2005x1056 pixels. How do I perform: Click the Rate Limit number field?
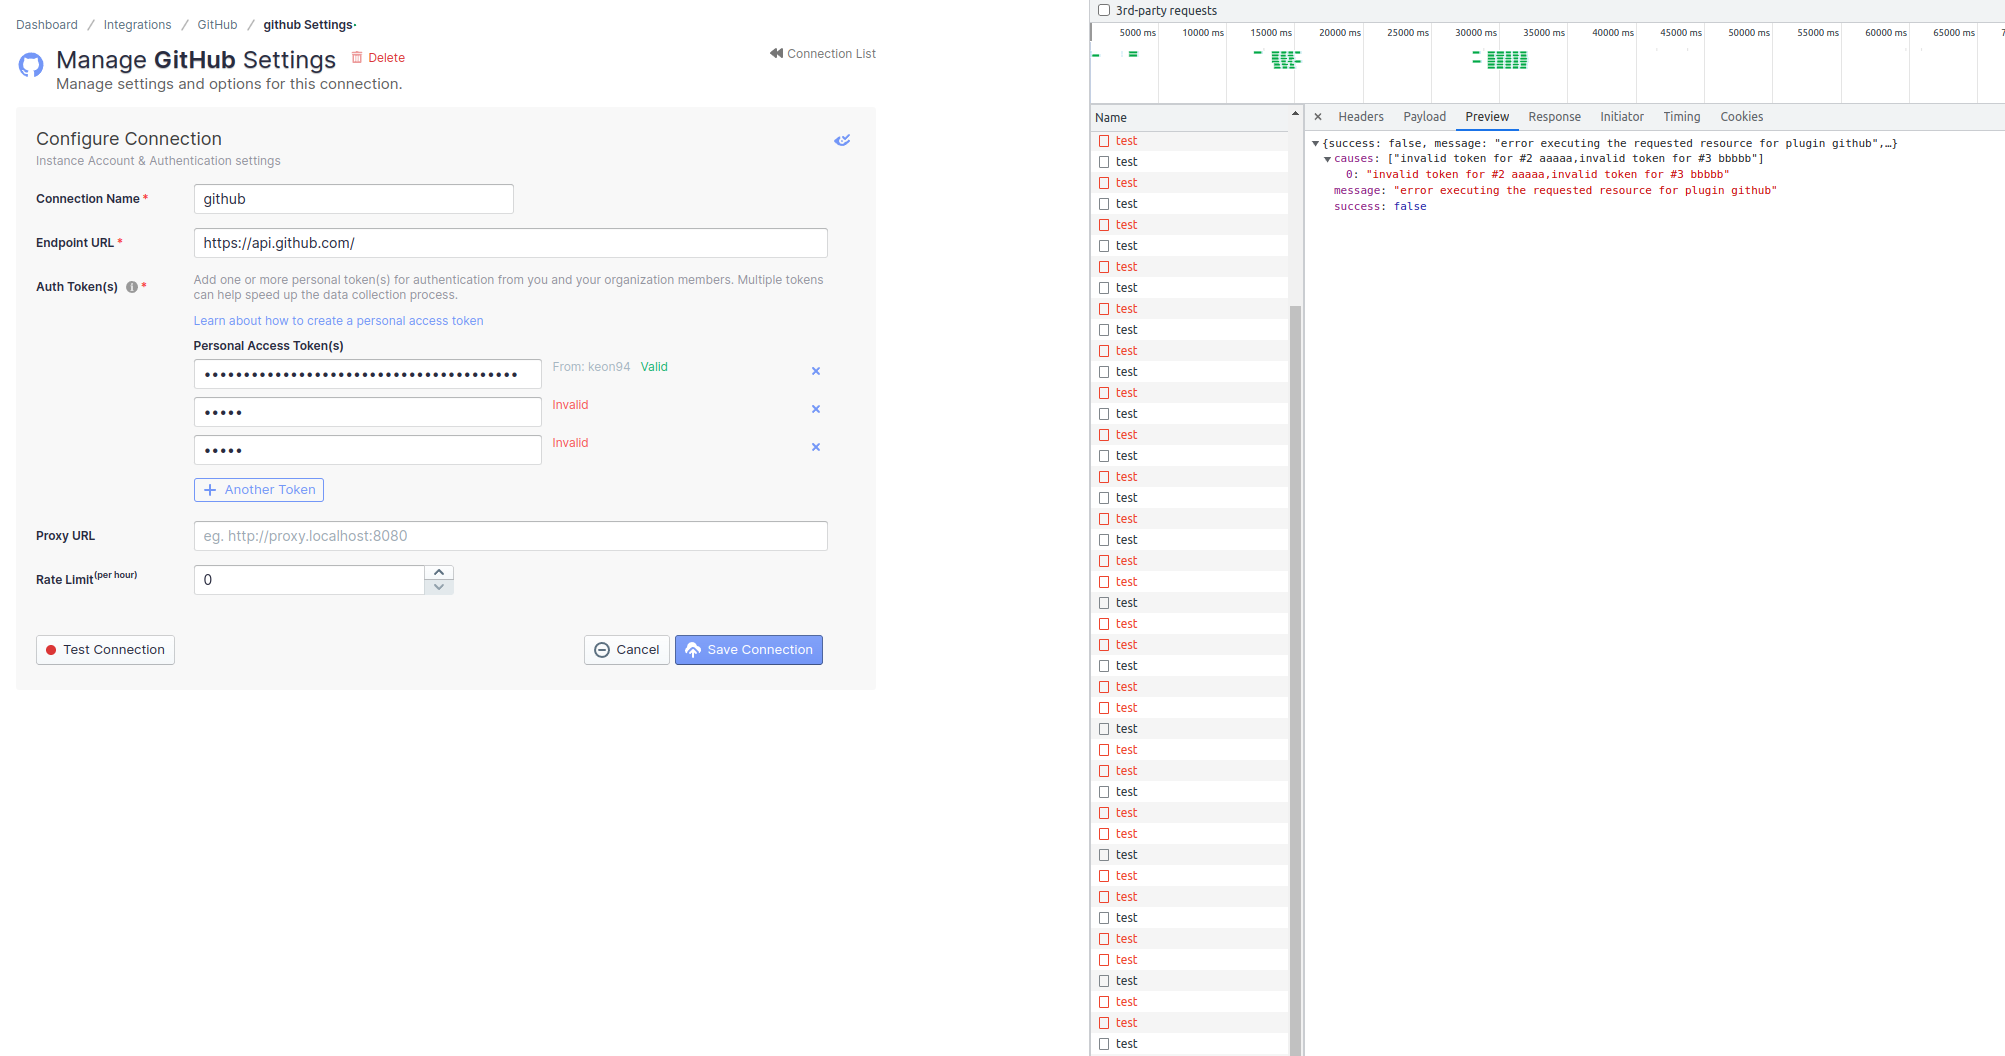click(x=310, y=580)
